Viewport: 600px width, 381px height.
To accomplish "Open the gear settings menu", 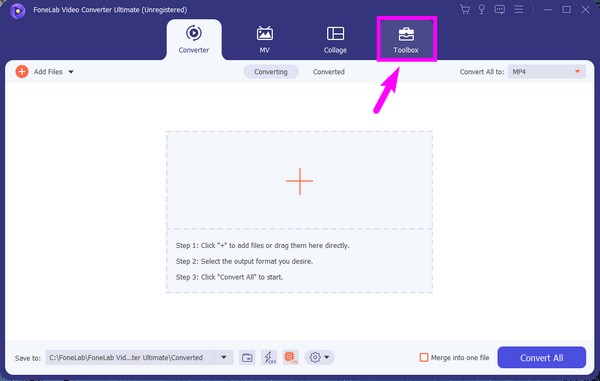I will coord(320,358).
